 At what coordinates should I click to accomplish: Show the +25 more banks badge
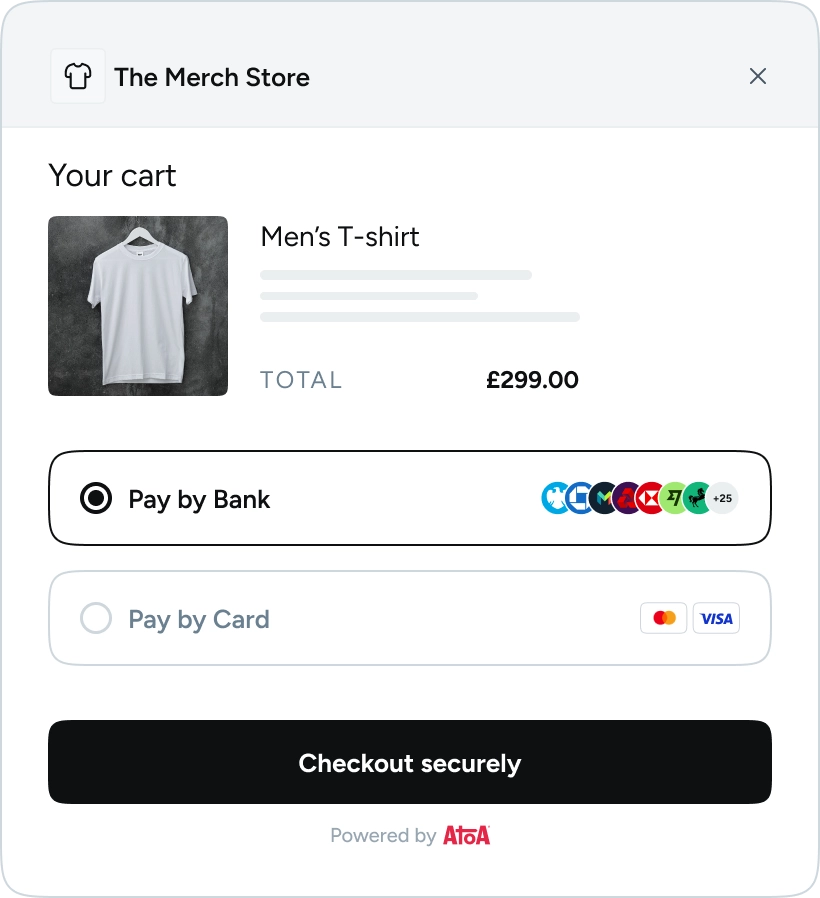[723, 498]
